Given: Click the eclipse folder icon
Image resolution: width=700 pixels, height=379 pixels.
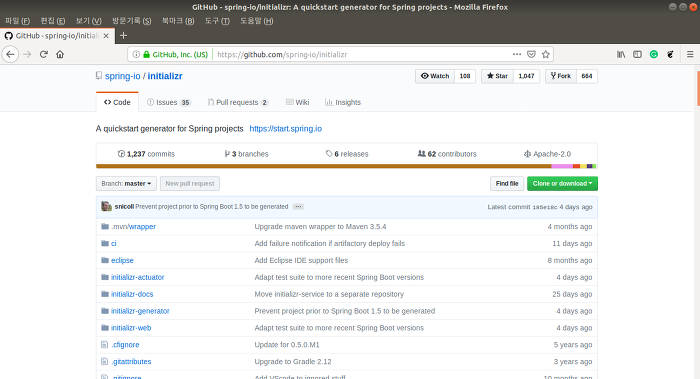Looking at the screenshot, I should click(x=105, y=260).
